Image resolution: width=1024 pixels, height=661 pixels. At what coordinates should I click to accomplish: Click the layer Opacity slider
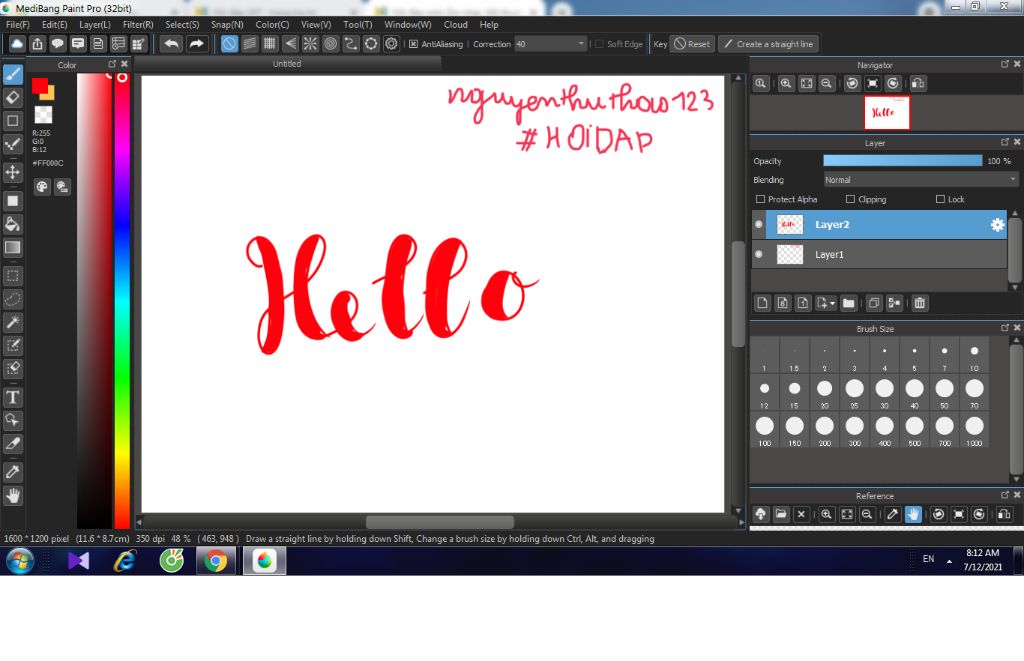[902, 161]
